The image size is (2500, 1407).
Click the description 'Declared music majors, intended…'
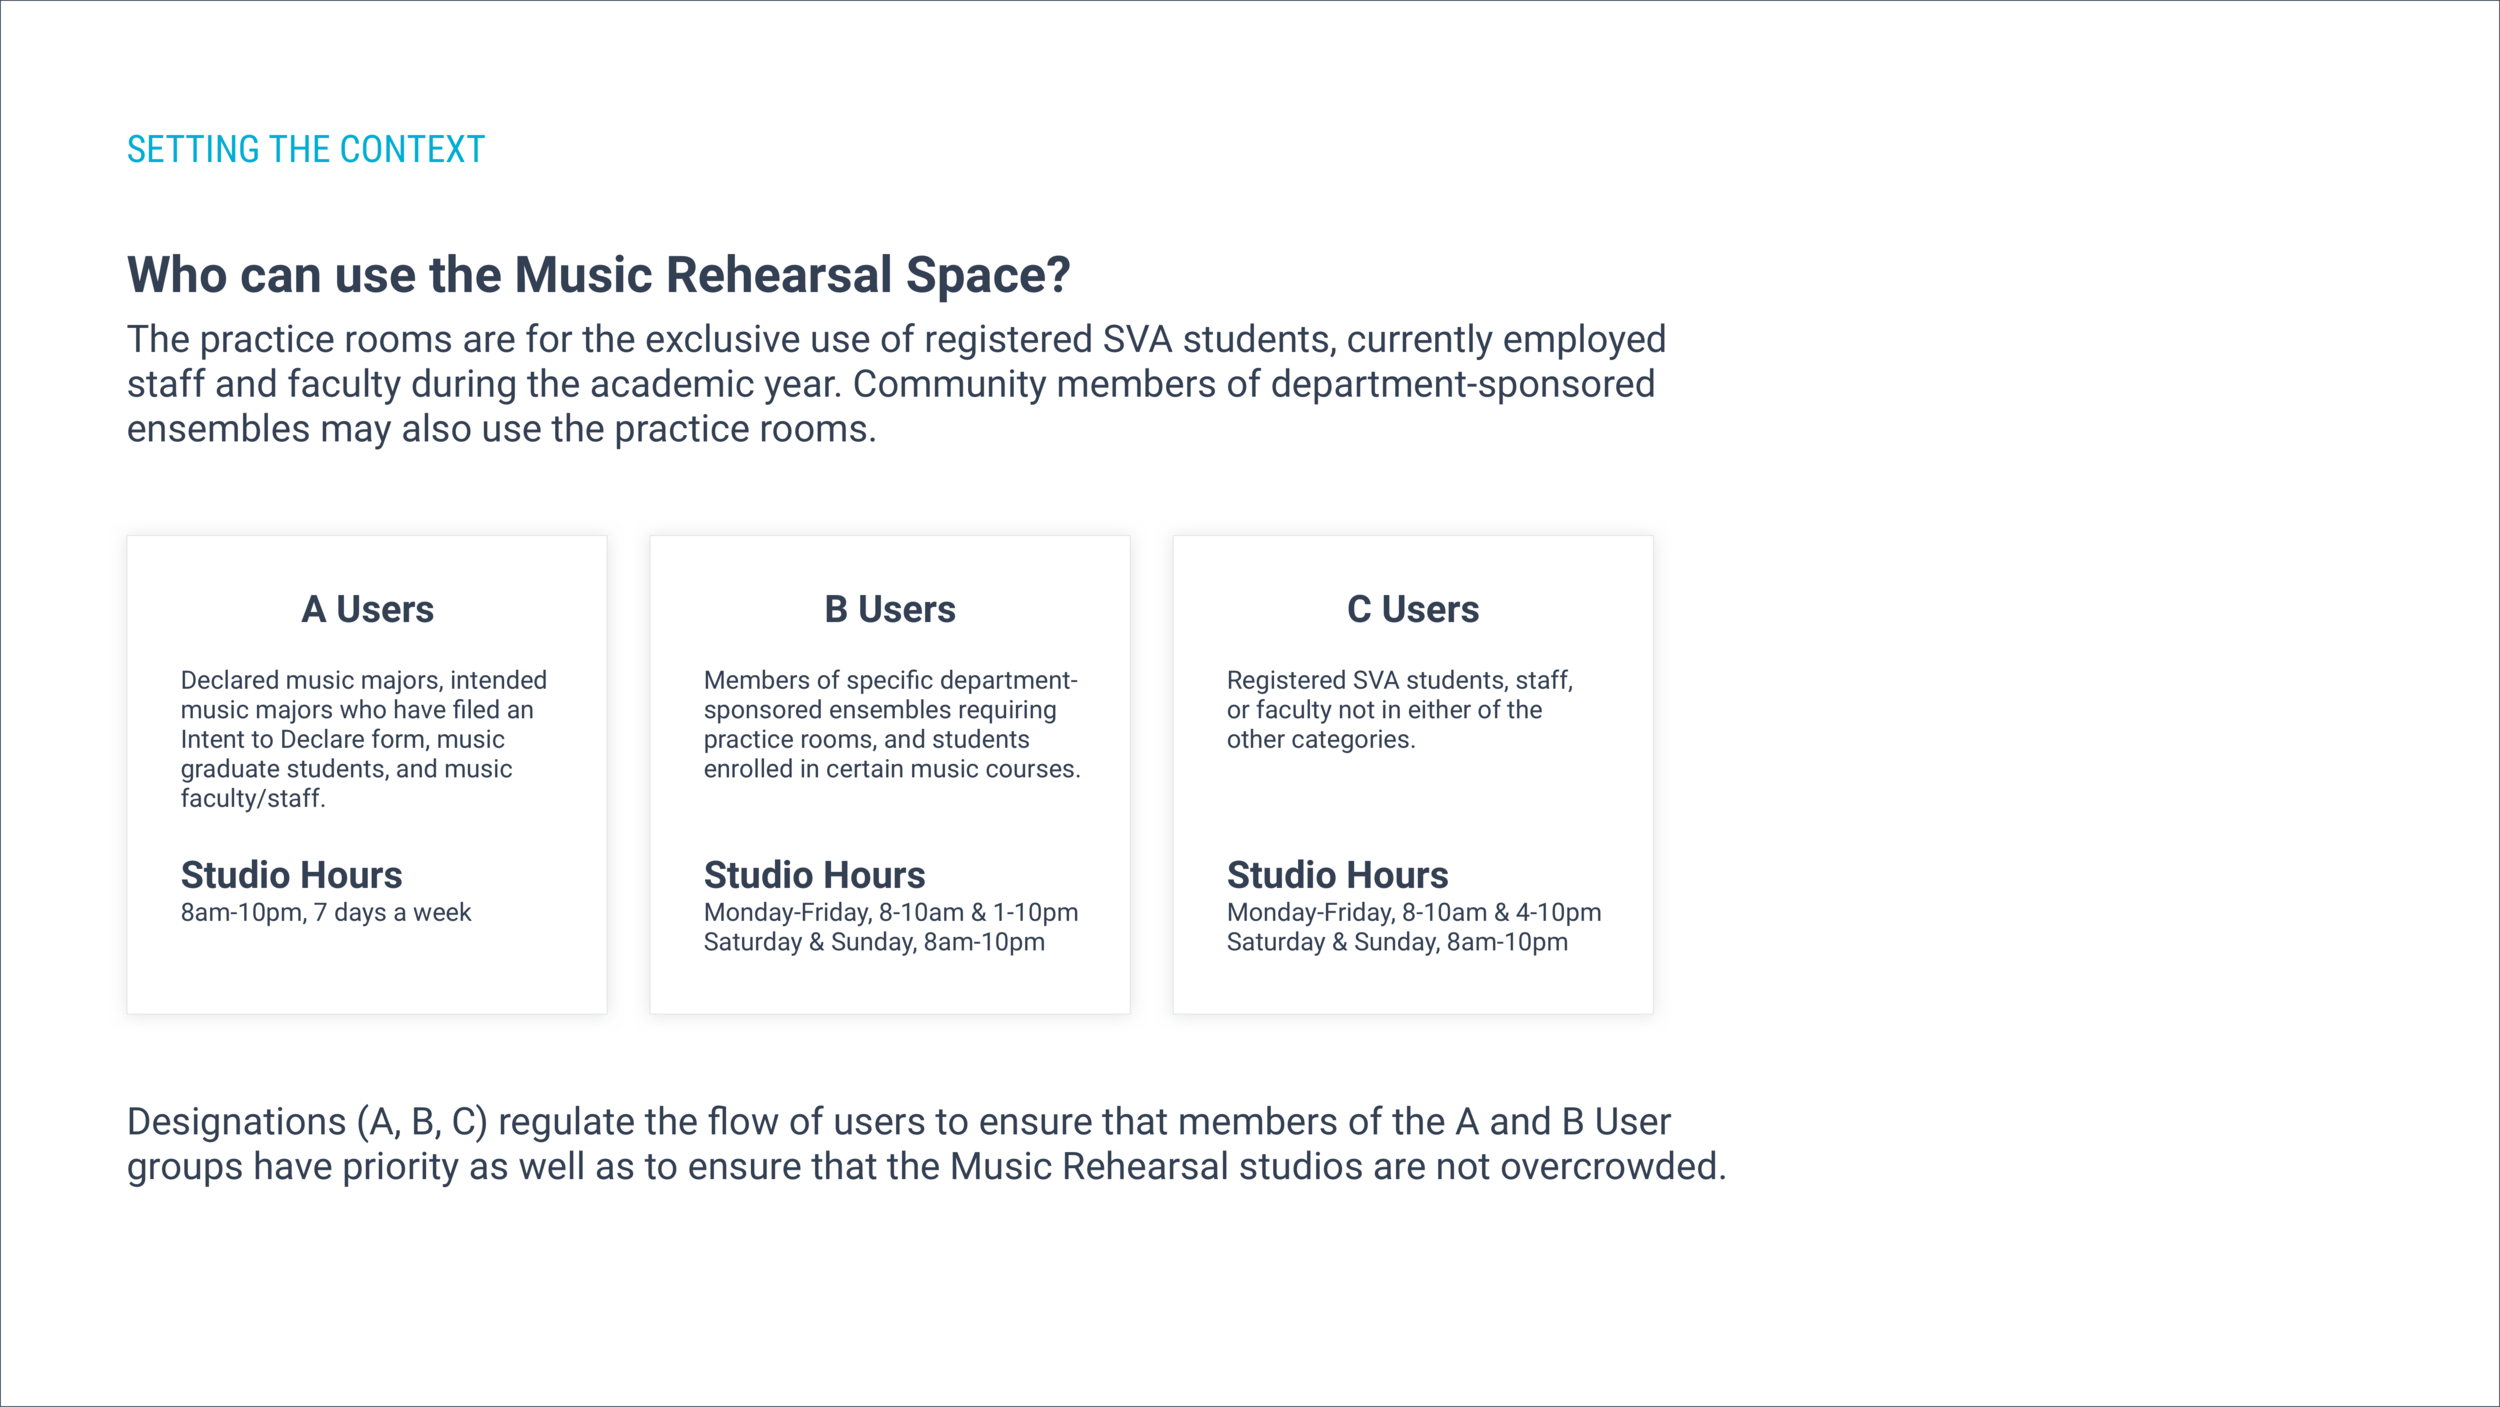[364, 739]
